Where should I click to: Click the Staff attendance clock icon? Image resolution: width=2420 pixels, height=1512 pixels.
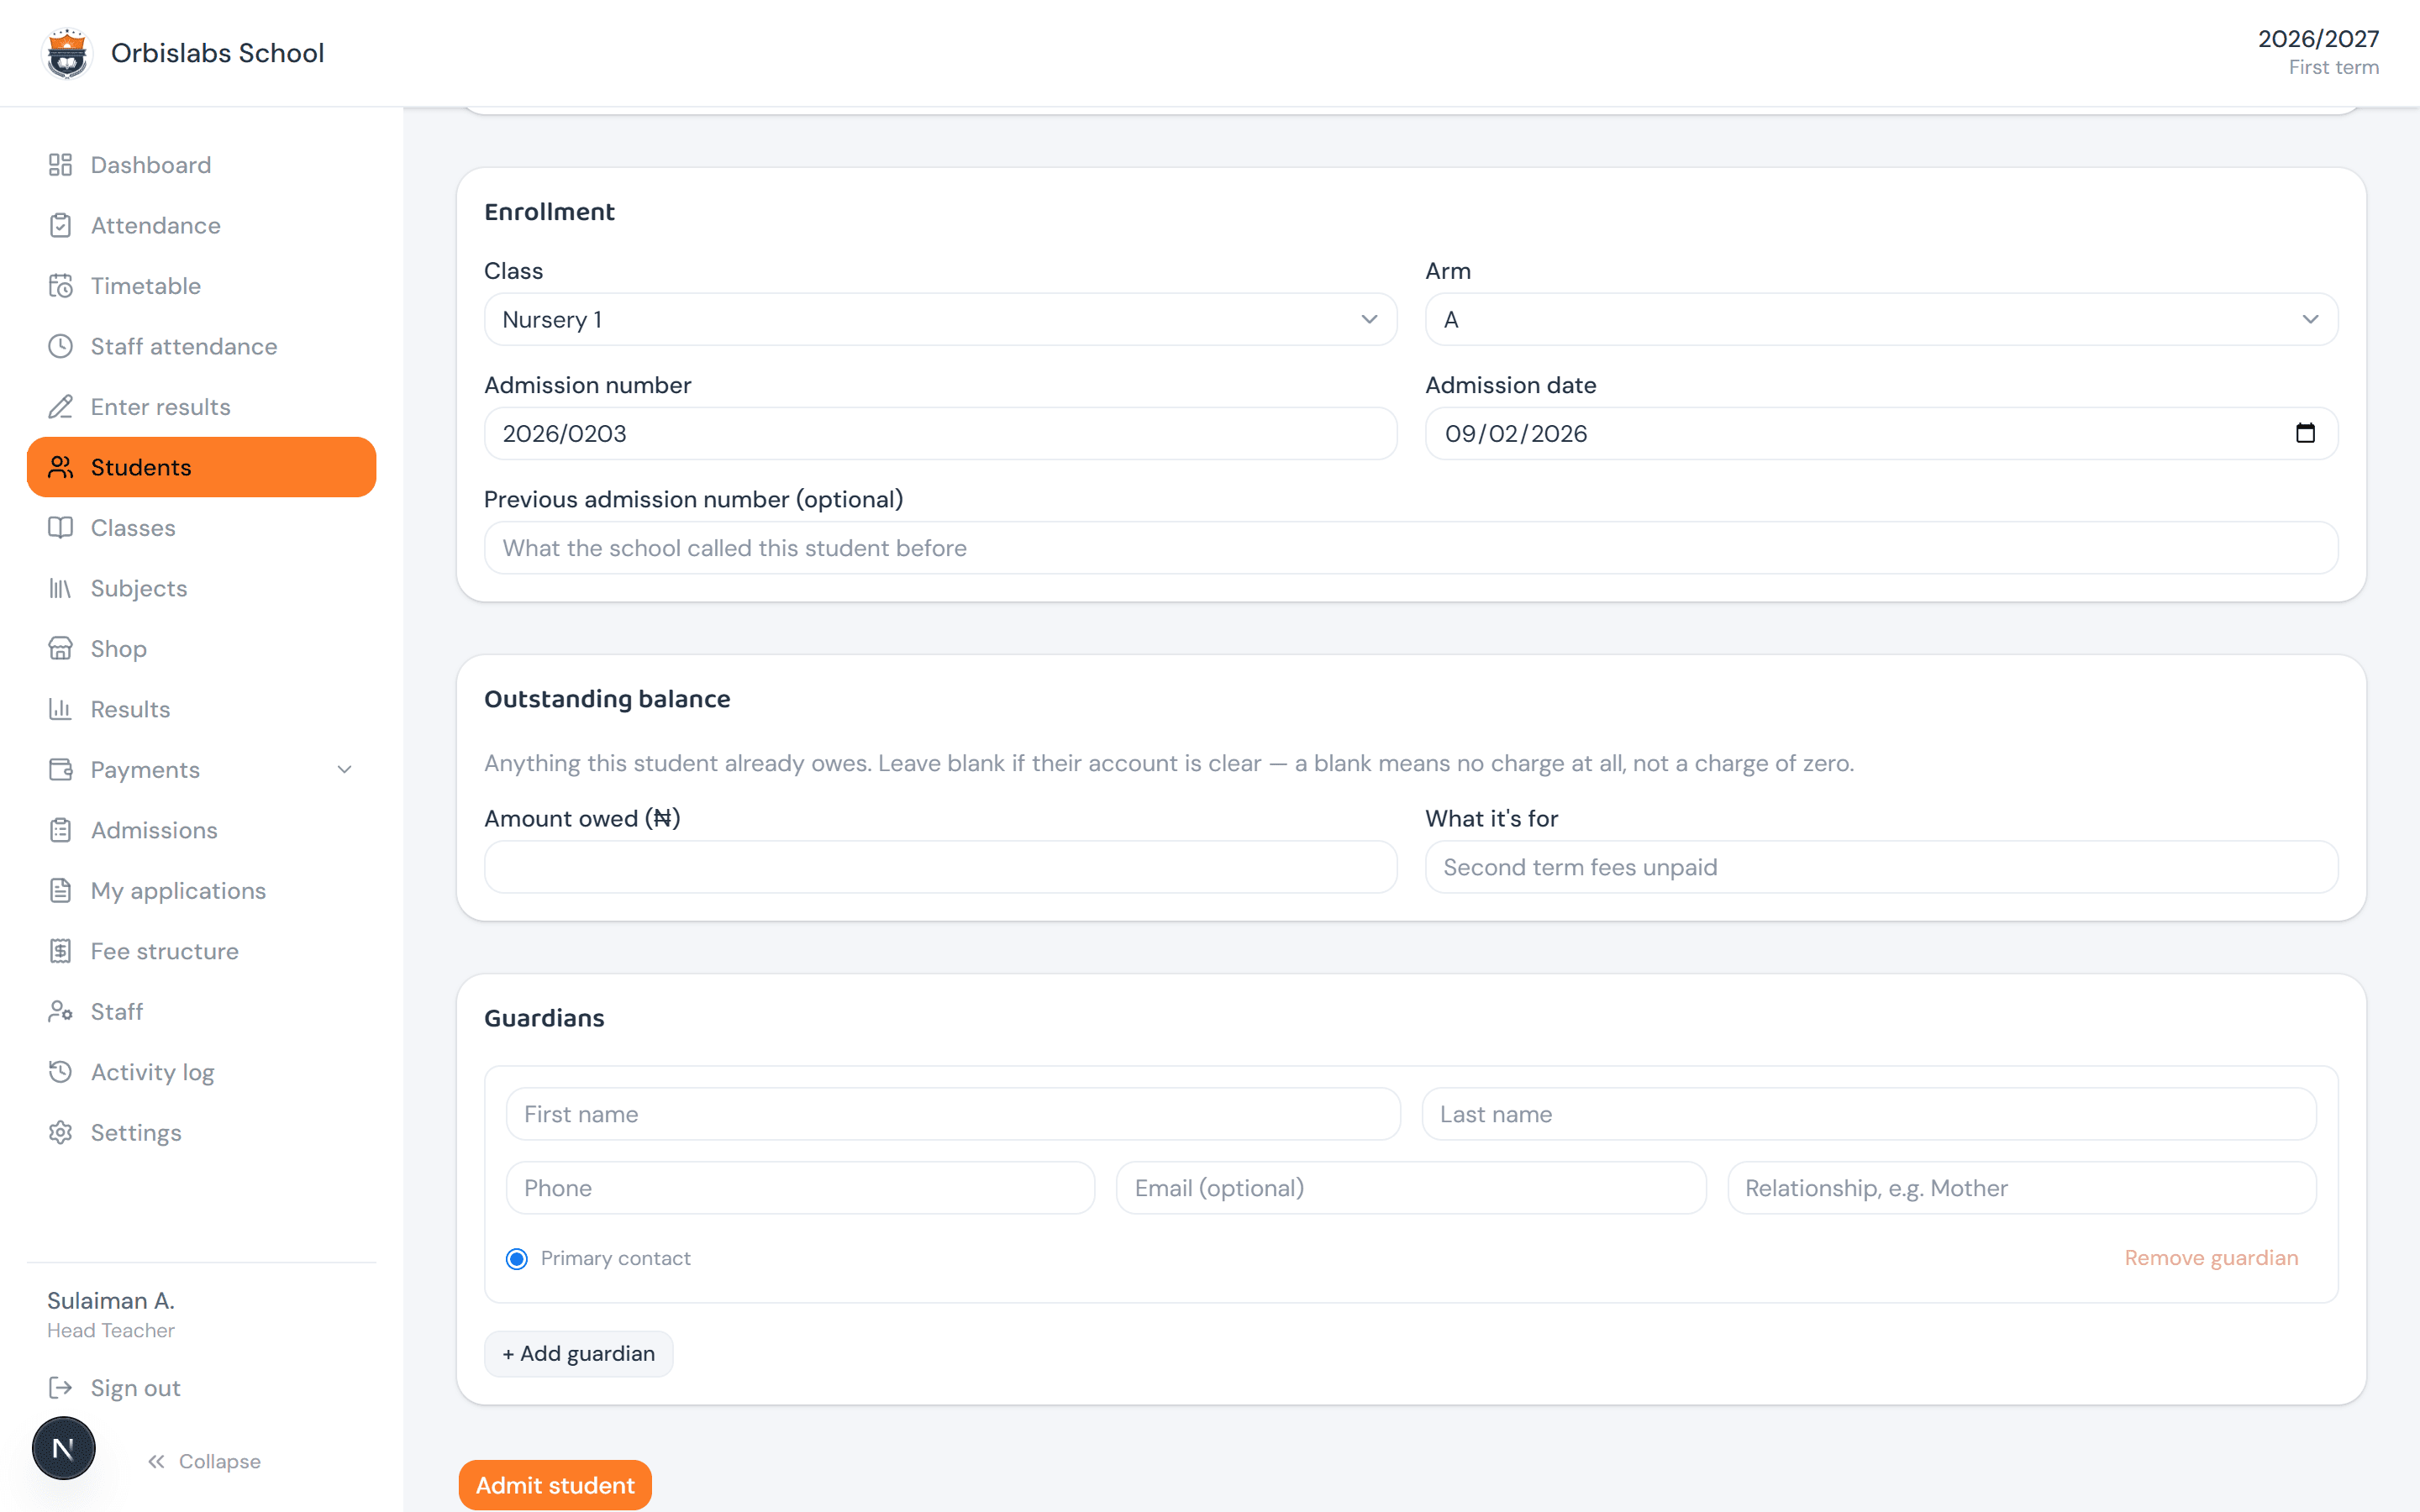click(60, 346)
